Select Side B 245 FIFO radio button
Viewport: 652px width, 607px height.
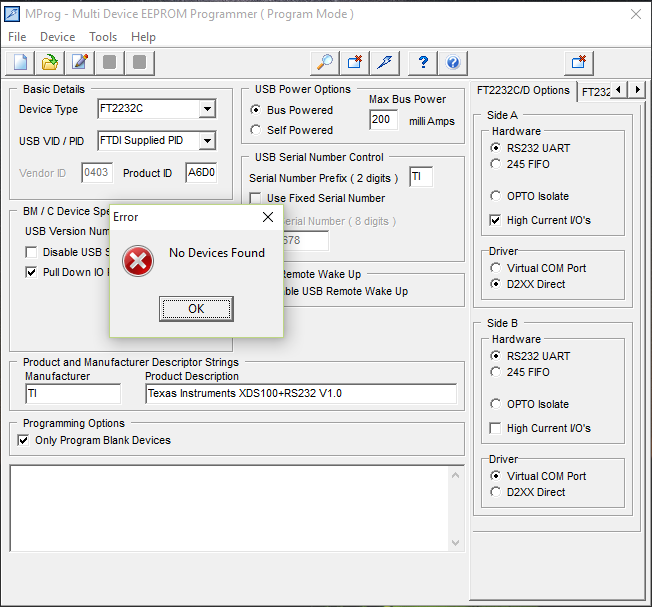[495, 372]
